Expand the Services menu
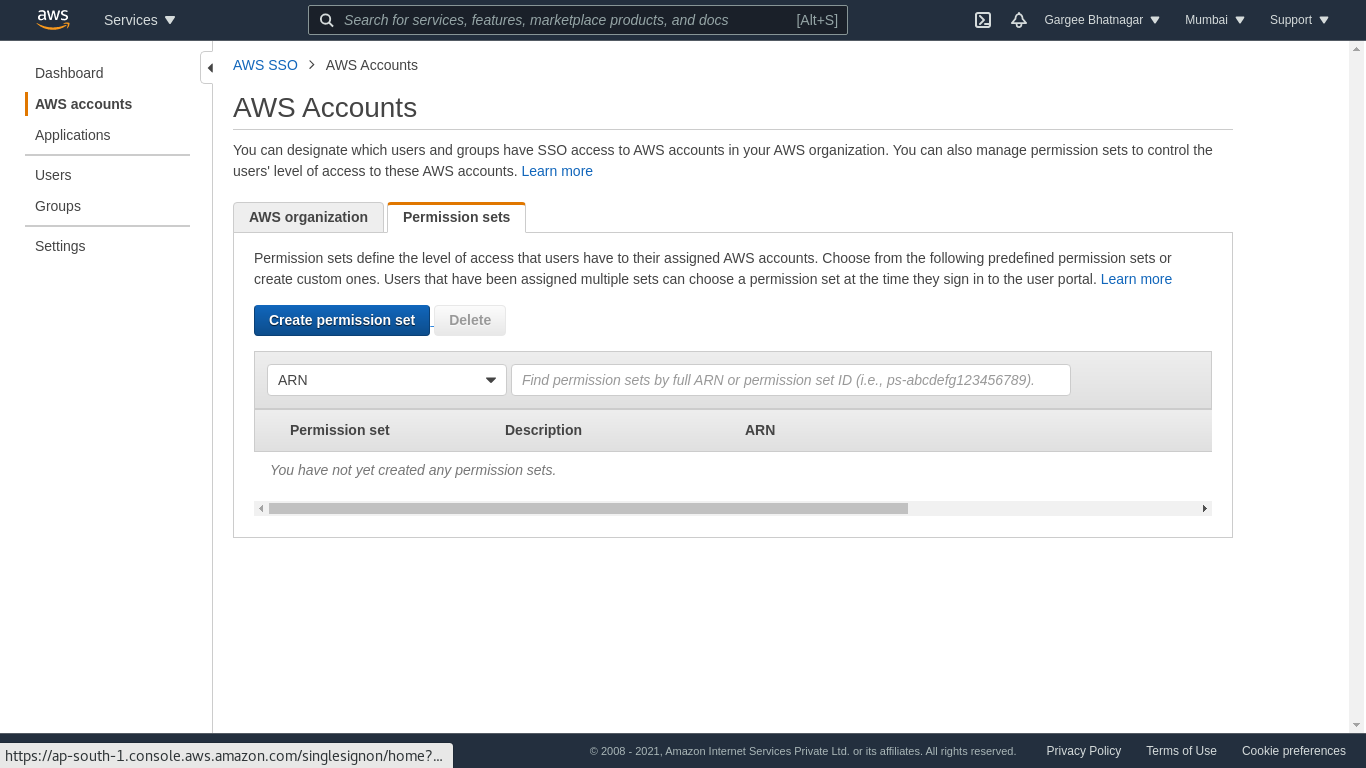Viewport: 1366px width, 768px height. tap(140, 20)
